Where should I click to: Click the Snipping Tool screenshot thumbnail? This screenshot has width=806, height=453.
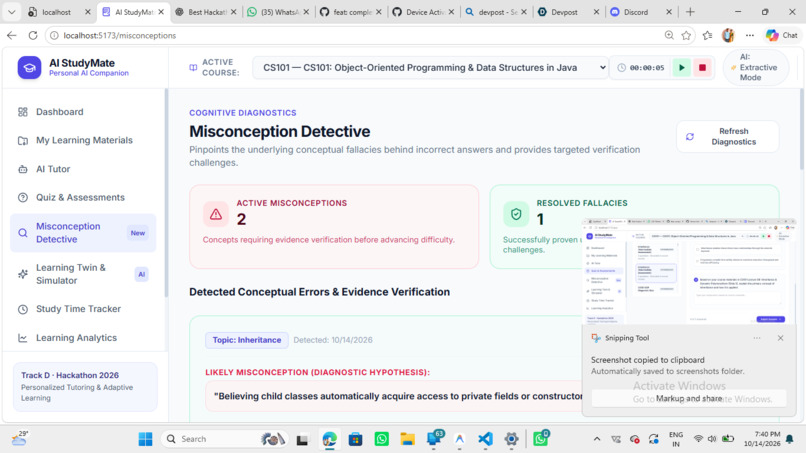(688, 271)
